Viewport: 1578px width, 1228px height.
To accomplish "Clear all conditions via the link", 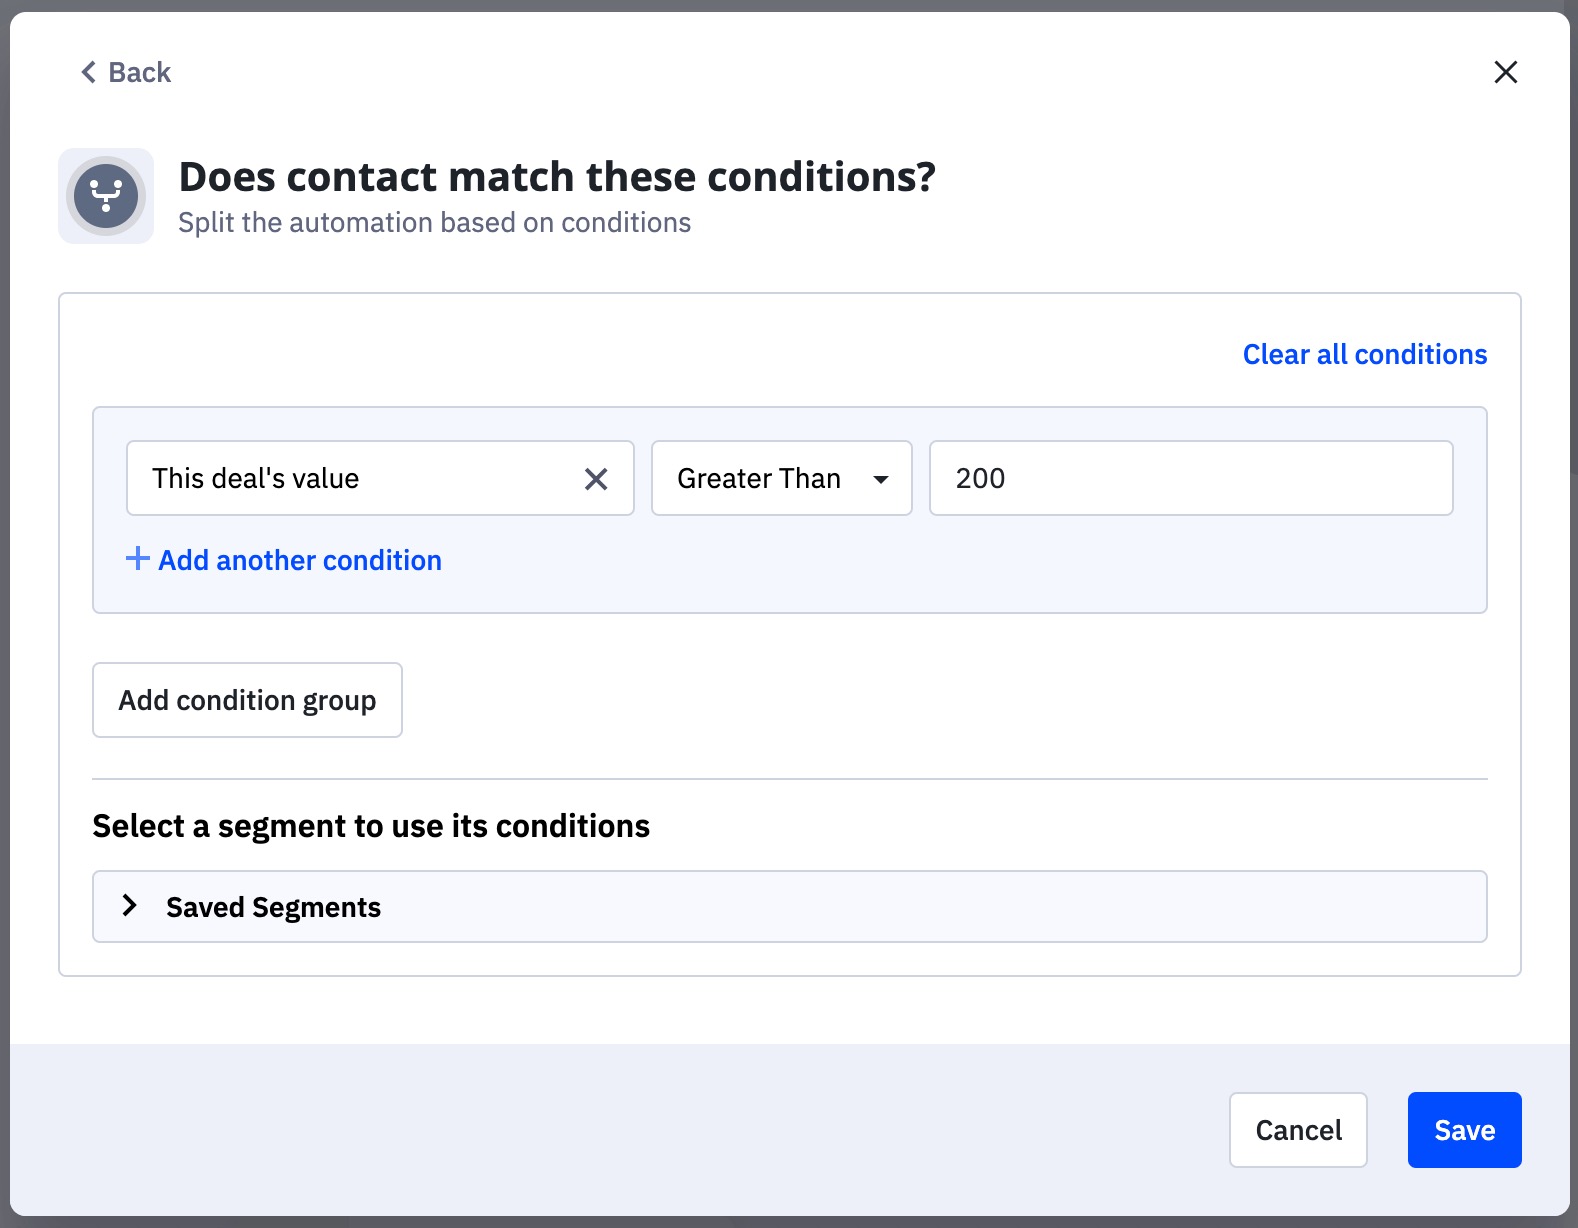I will (x=1364, y=354).
